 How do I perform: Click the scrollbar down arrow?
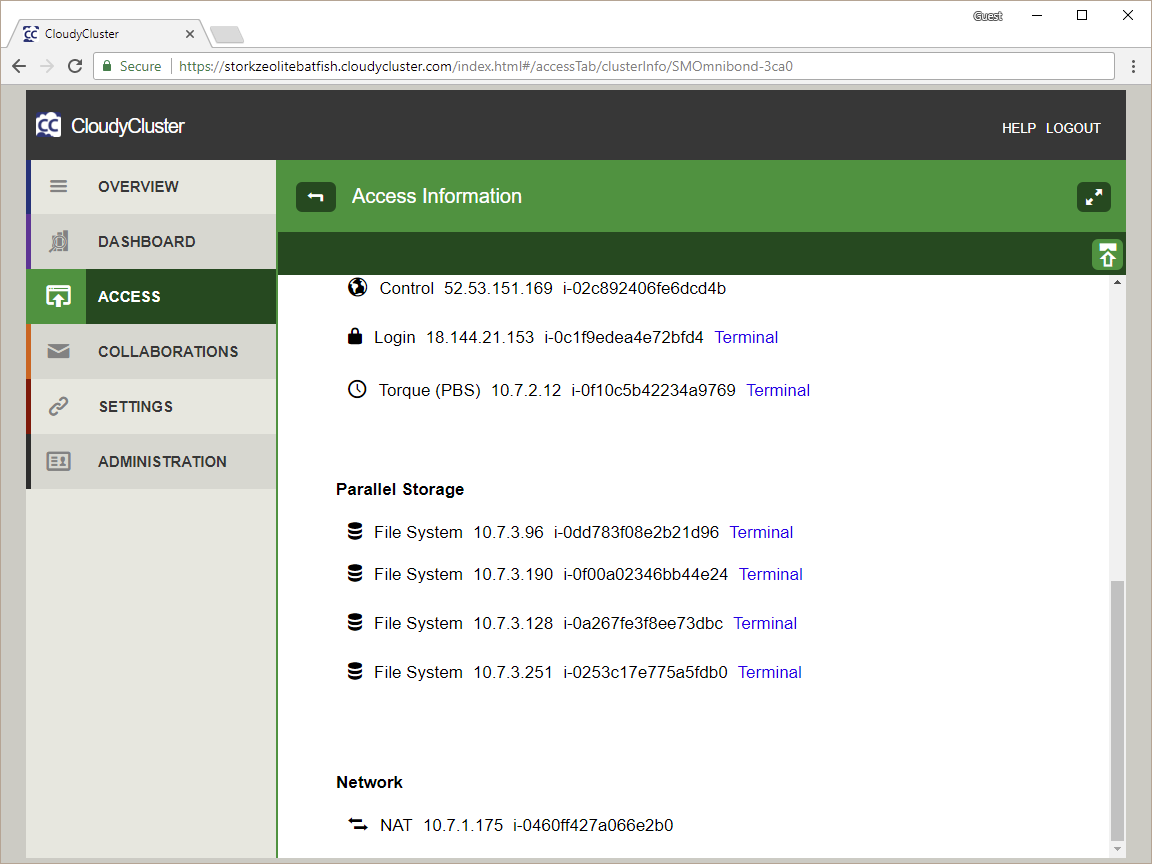pyautogui.click(x=1117, y=849)
